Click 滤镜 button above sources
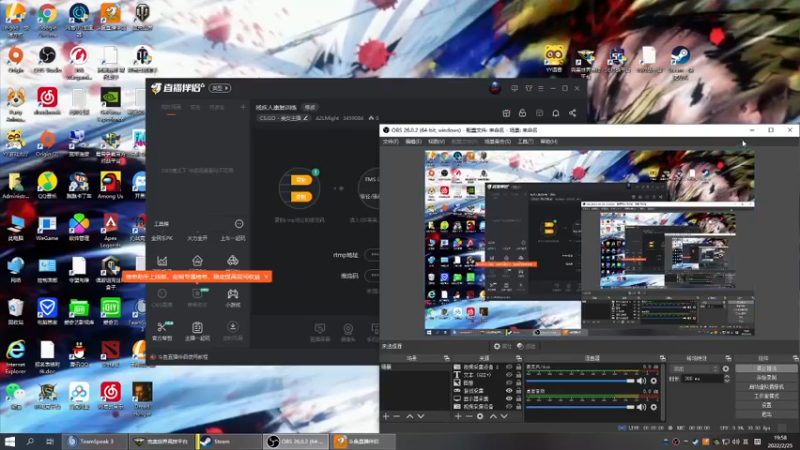Viewport: 800px width, 450px height. click(x=526, y=346)
